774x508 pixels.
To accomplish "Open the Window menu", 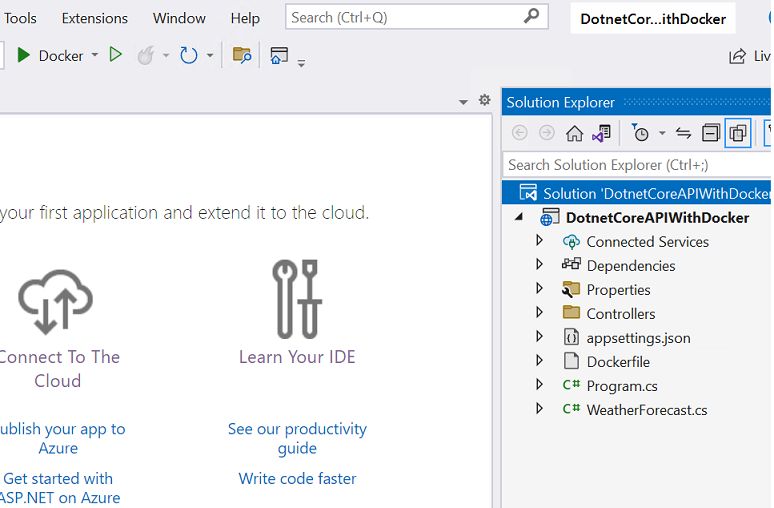I will [x=179, y=18].
